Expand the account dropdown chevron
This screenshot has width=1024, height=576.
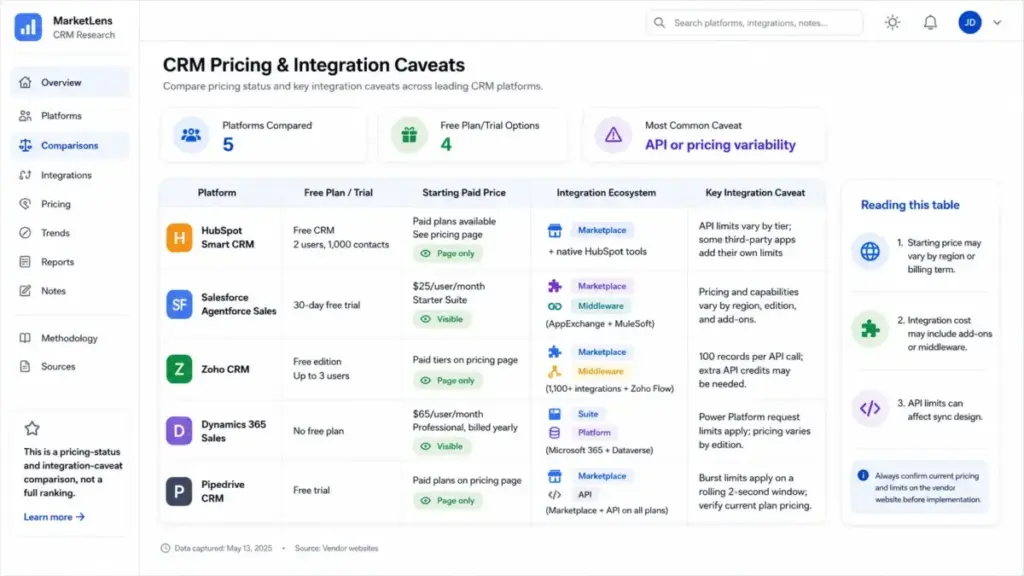[x=997, y=22]
